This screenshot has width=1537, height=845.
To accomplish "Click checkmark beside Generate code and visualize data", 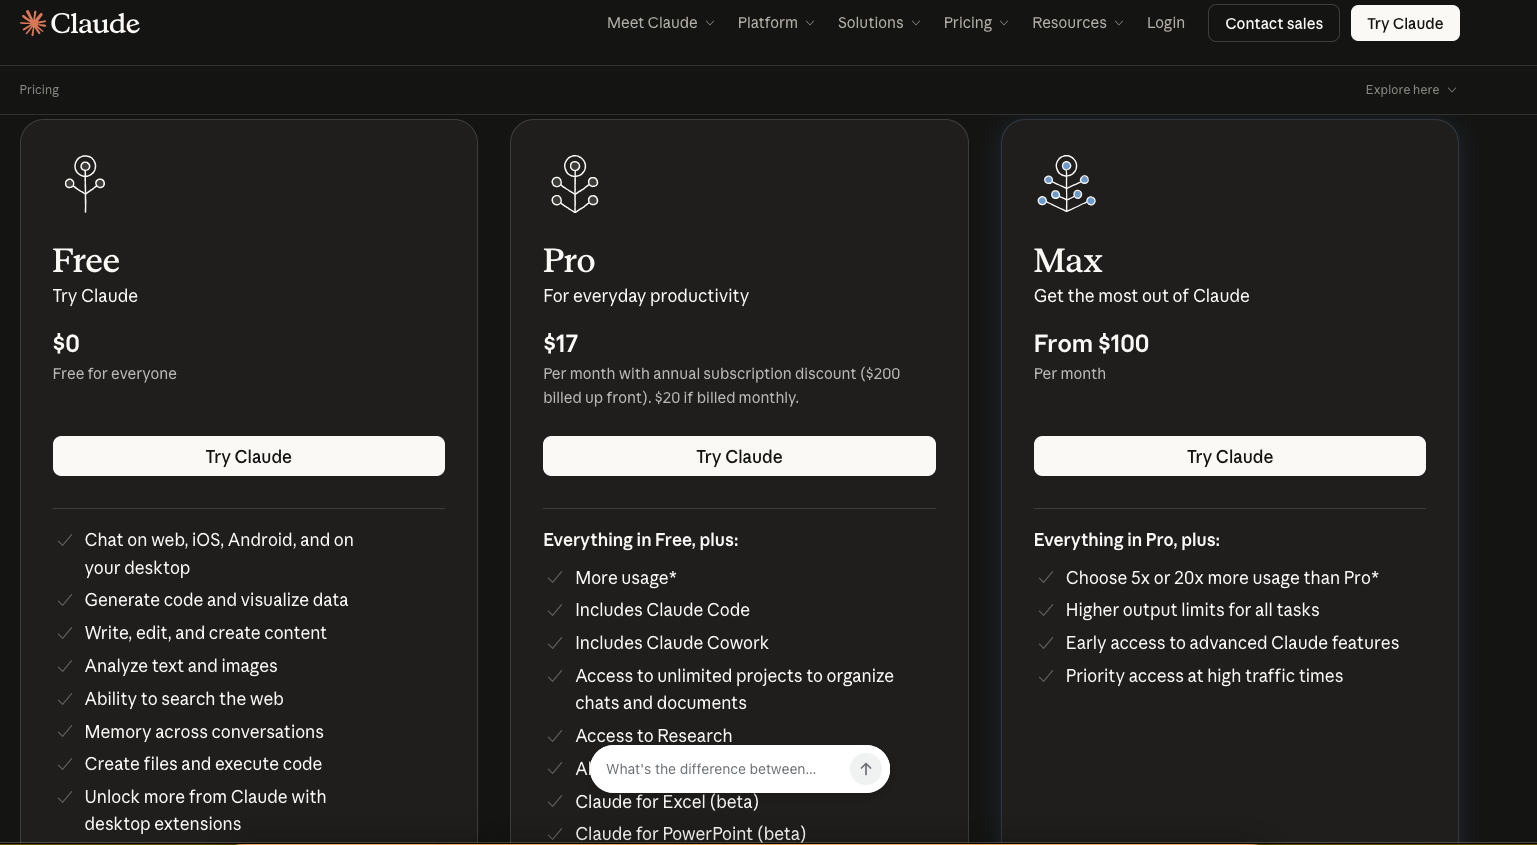I will point(65,600).
